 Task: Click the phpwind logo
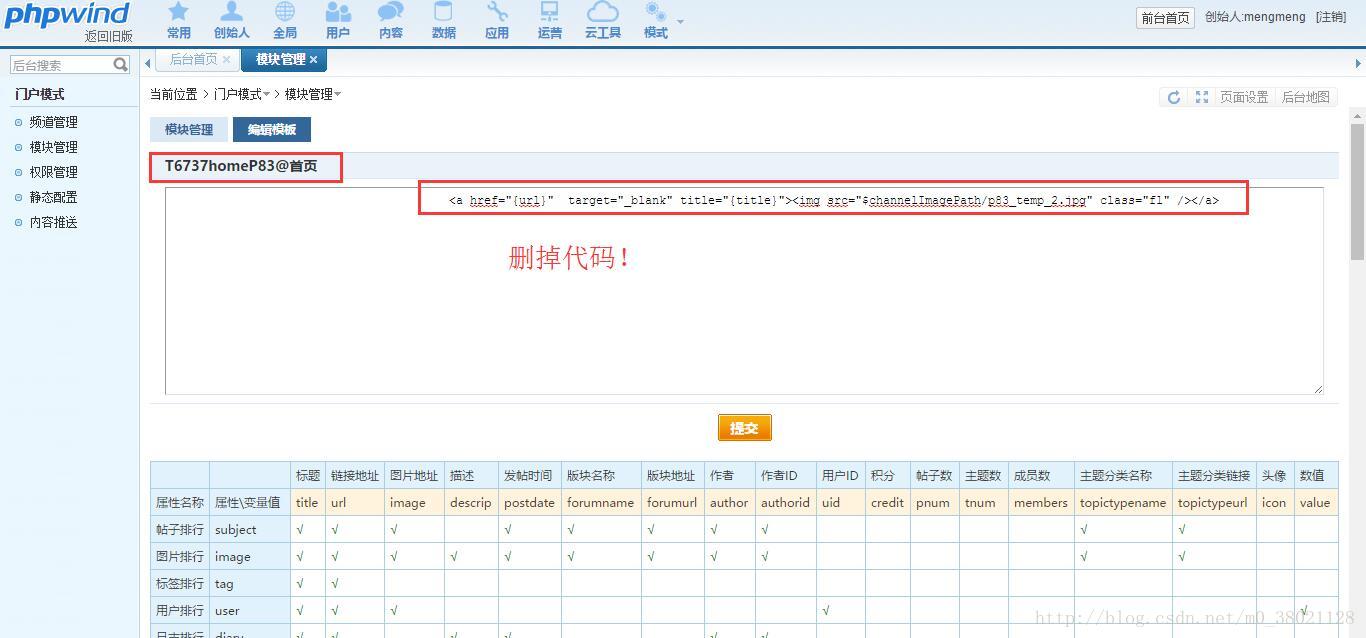(66, 14)
